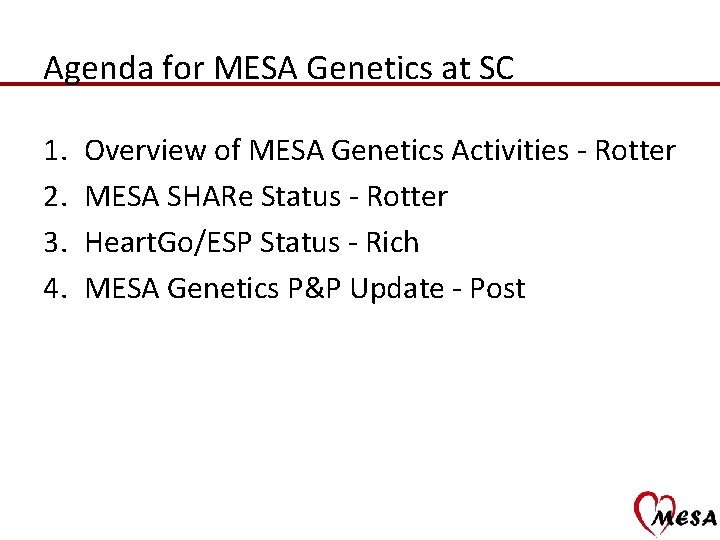Click the name 'Rich' in item three
This screenshot has width=720, height=540.
[392, 243]
